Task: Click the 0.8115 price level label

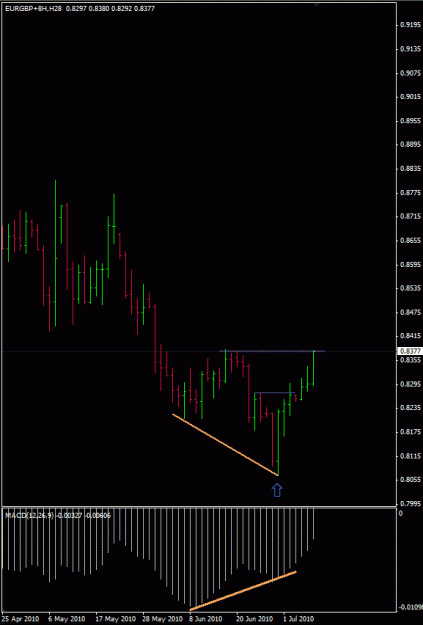Action: point(410,456)
